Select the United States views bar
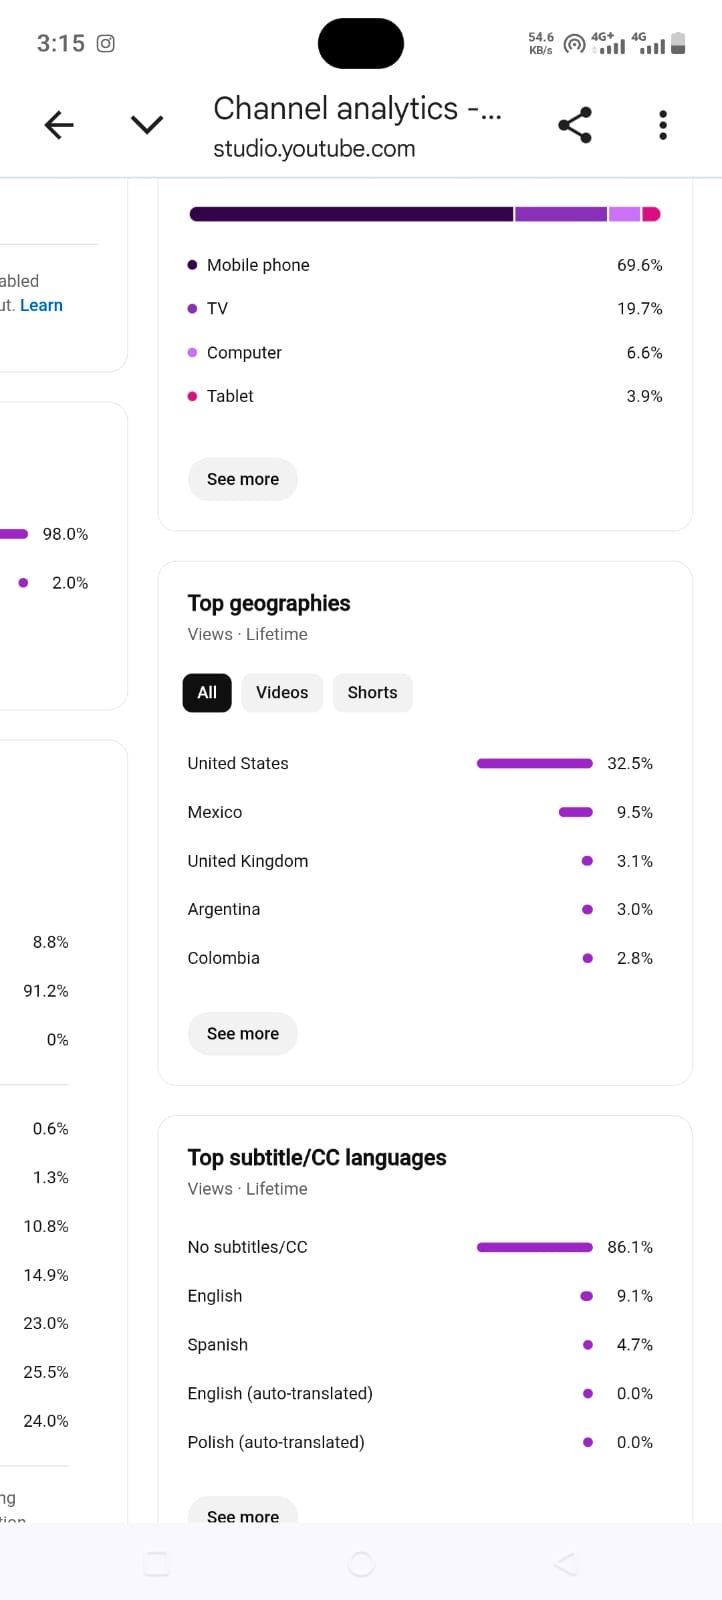Viewport: 722px width, 1600px height. pos(535,763)
